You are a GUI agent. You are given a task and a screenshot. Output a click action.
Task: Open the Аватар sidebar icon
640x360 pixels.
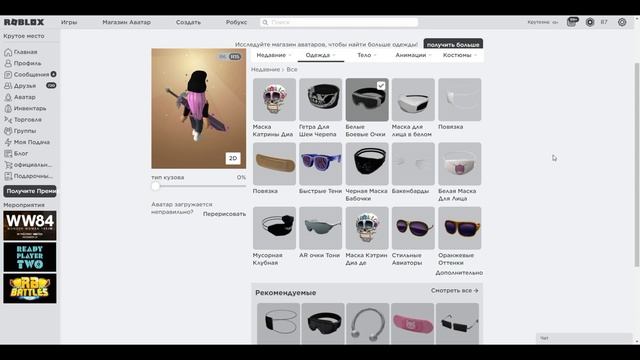(8, 97)
